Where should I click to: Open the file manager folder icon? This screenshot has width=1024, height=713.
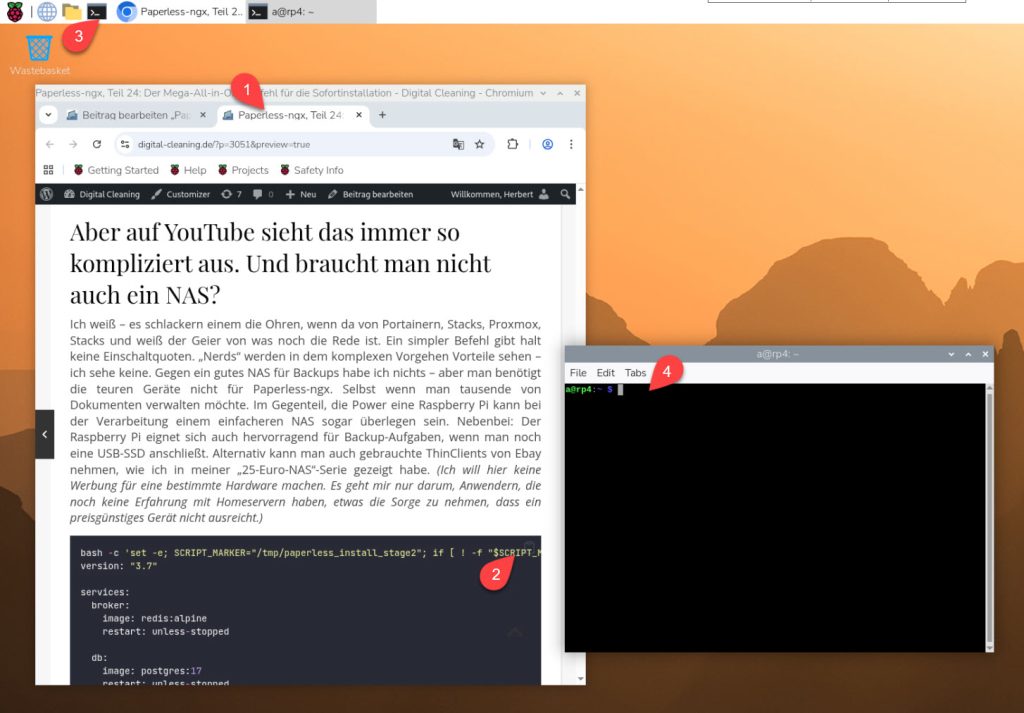pos(72,12)
